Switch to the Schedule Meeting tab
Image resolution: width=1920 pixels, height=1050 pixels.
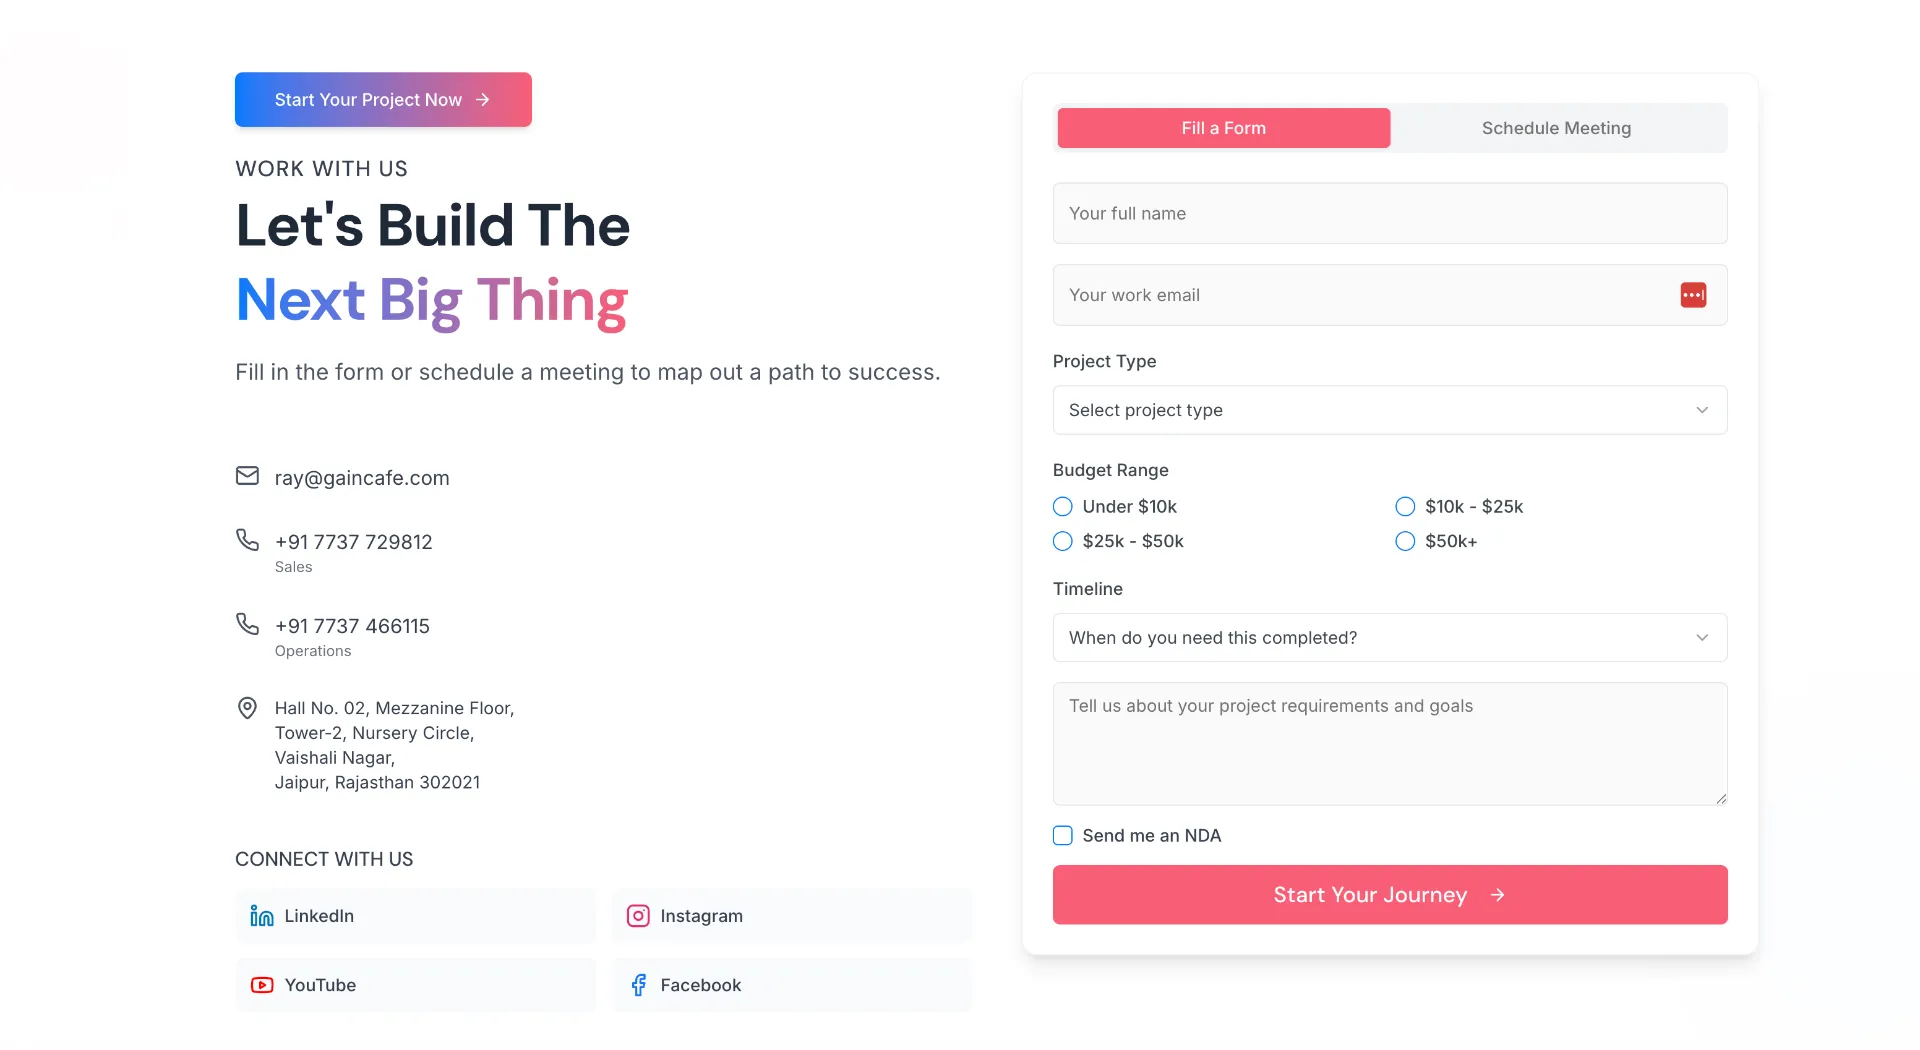1556,128
